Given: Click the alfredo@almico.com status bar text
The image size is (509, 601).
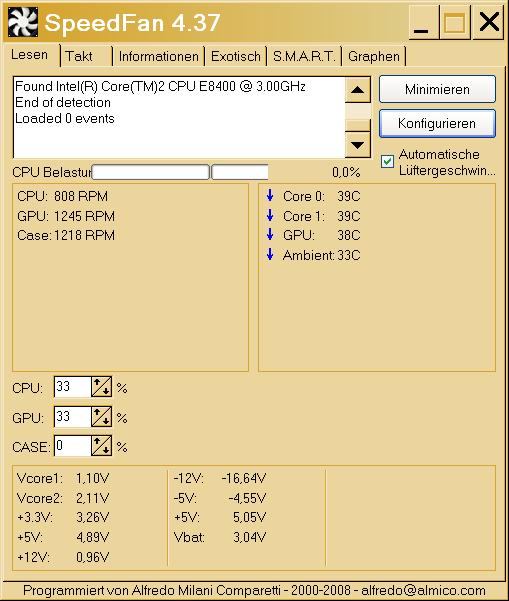Looking at the screenshot, I should (424, 590).
